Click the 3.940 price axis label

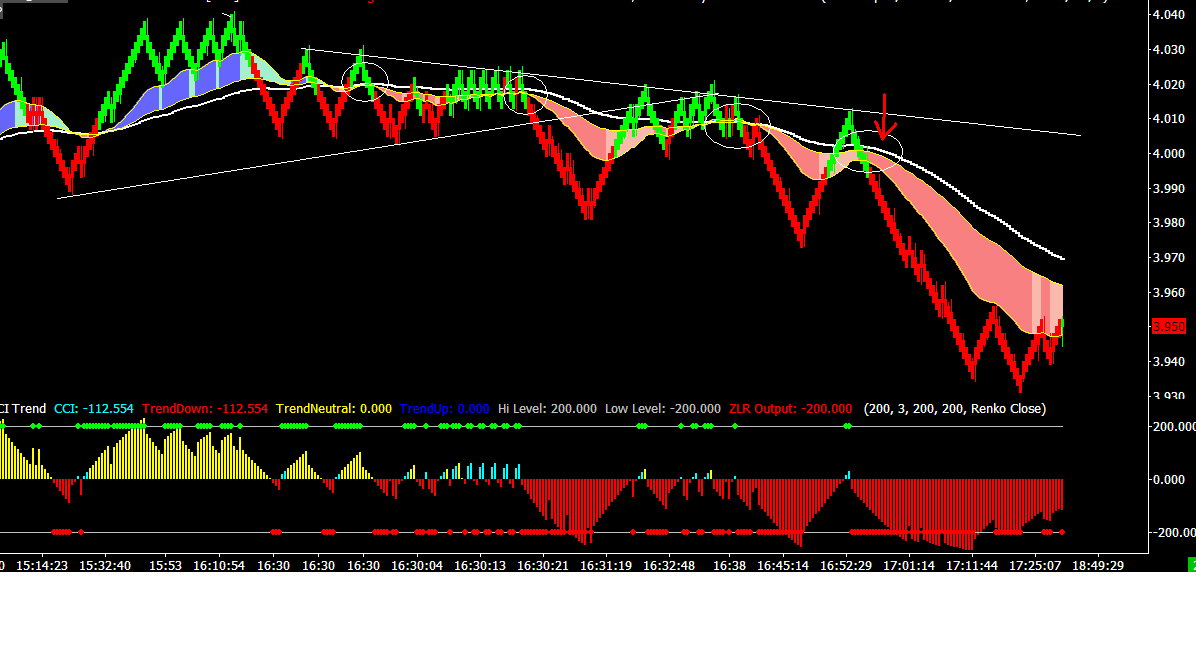click(1169, 362)
